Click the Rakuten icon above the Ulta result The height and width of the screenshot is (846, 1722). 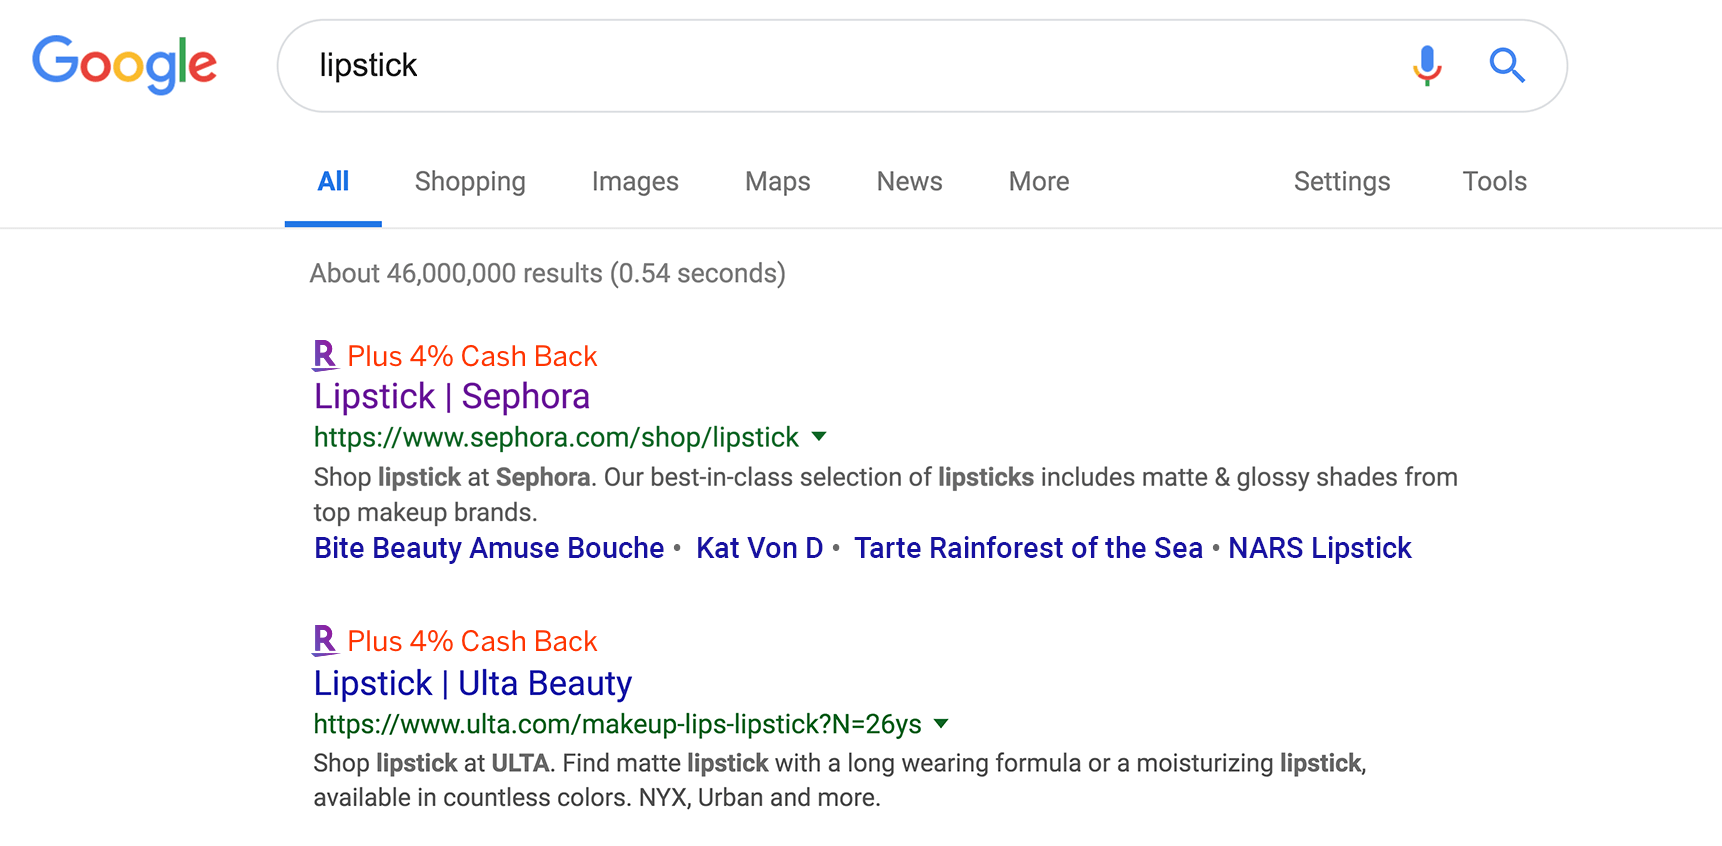(x=325, y=641)
